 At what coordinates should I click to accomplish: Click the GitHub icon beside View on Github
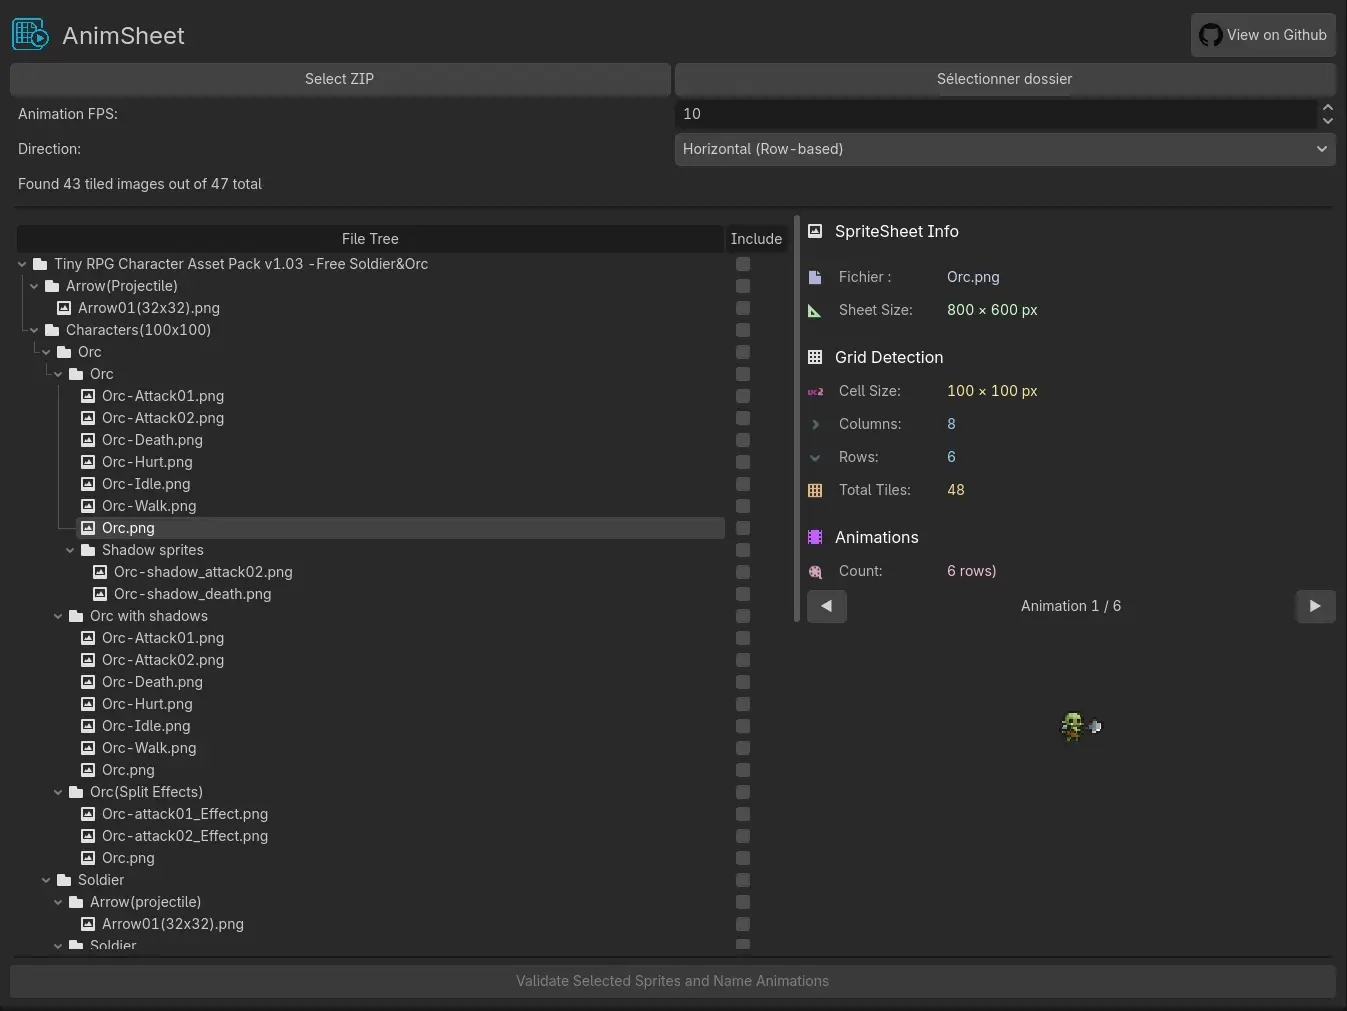(x=1211, y=35)
